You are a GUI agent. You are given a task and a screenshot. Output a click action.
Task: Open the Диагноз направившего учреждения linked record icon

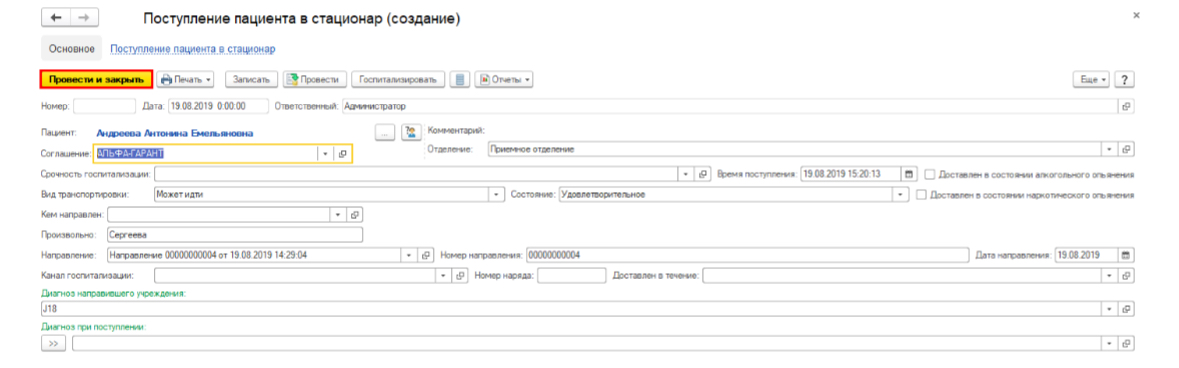(x=1126, y=309)
